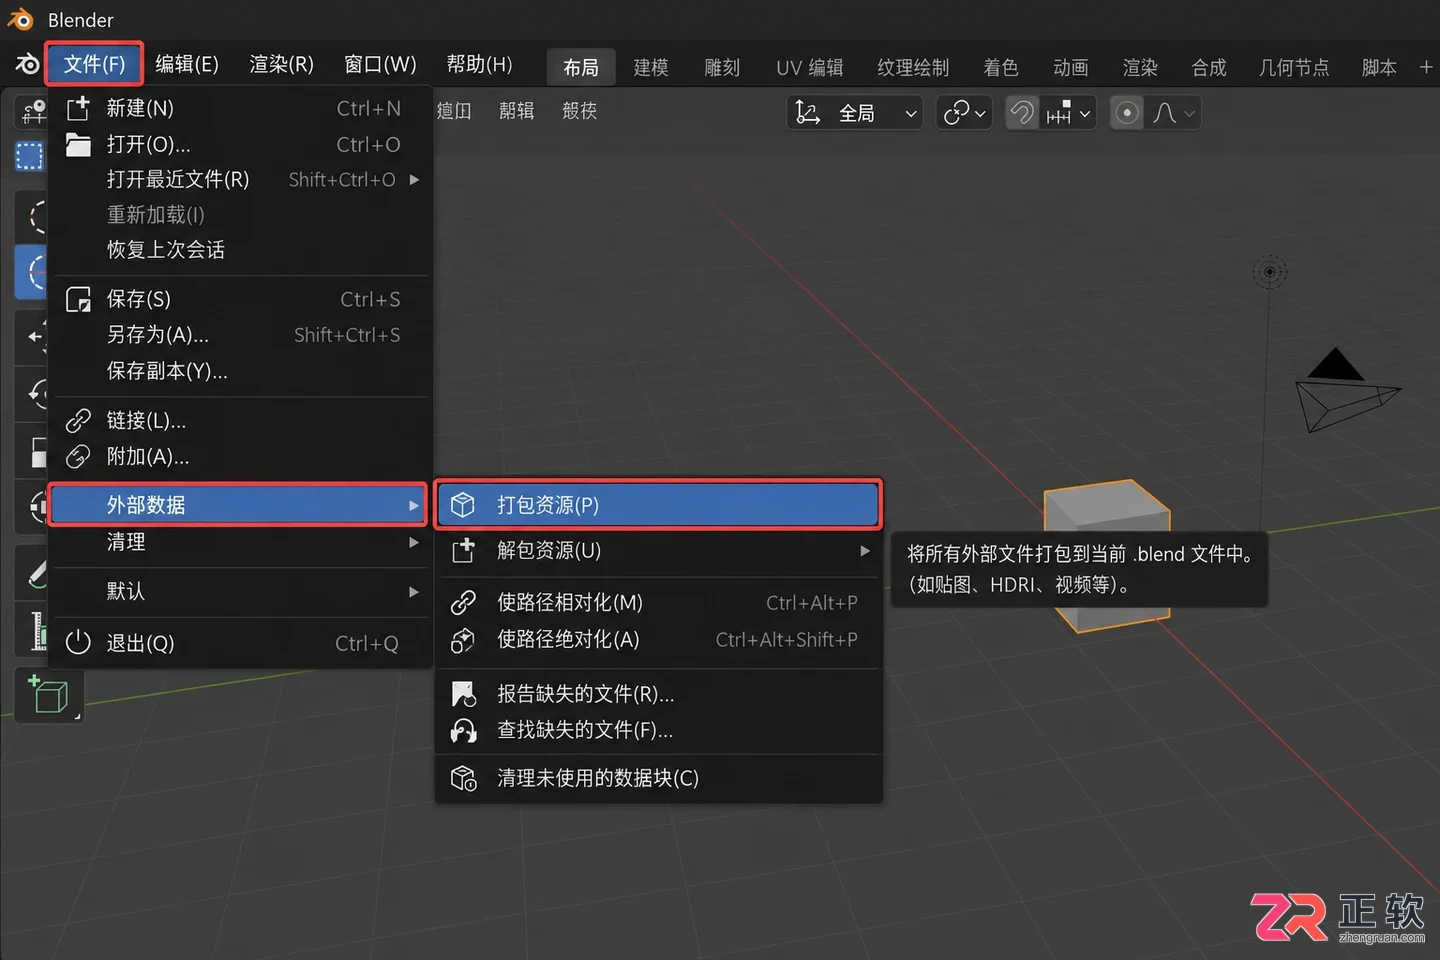Click the icon beside 报告缺失的文件(R)...
This screenshot has height=960, width=1440.
click(x=463, y=694)
